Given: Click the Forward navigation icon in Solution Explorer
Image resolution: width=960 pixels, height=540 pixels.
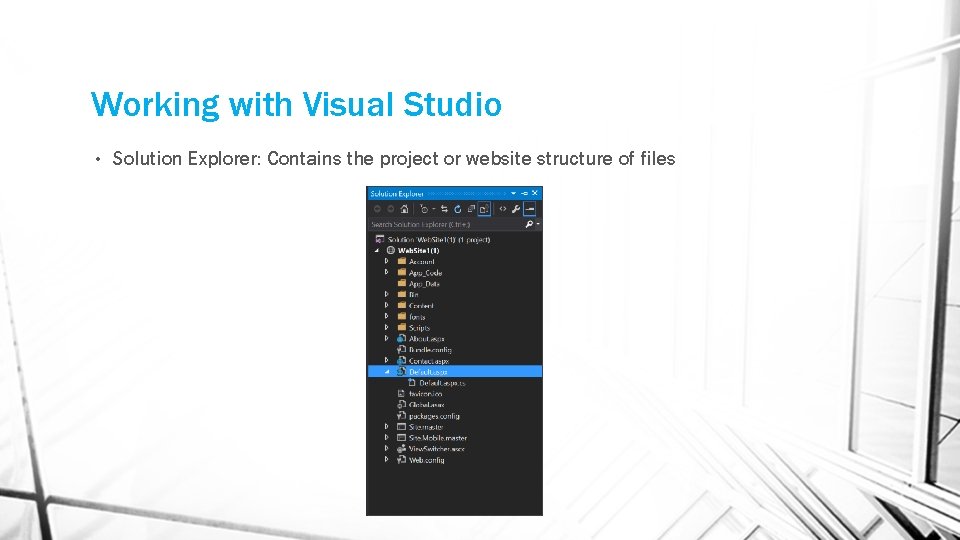Looking at the screenshot, I should click(x=391, y=209).
